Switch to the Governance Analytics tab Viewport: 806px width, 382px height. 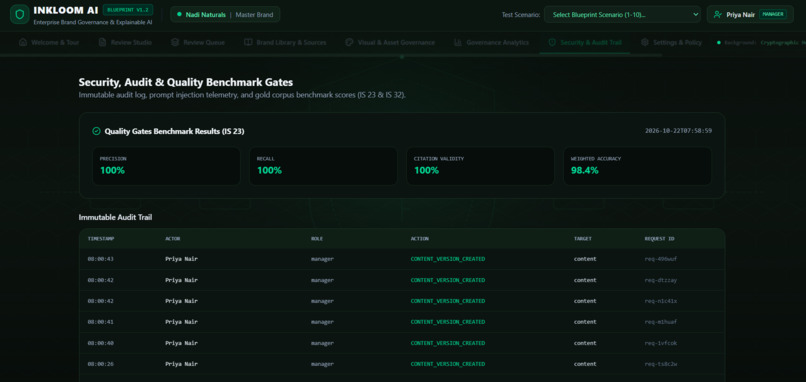pyautogui.click(x=491, y=43)
